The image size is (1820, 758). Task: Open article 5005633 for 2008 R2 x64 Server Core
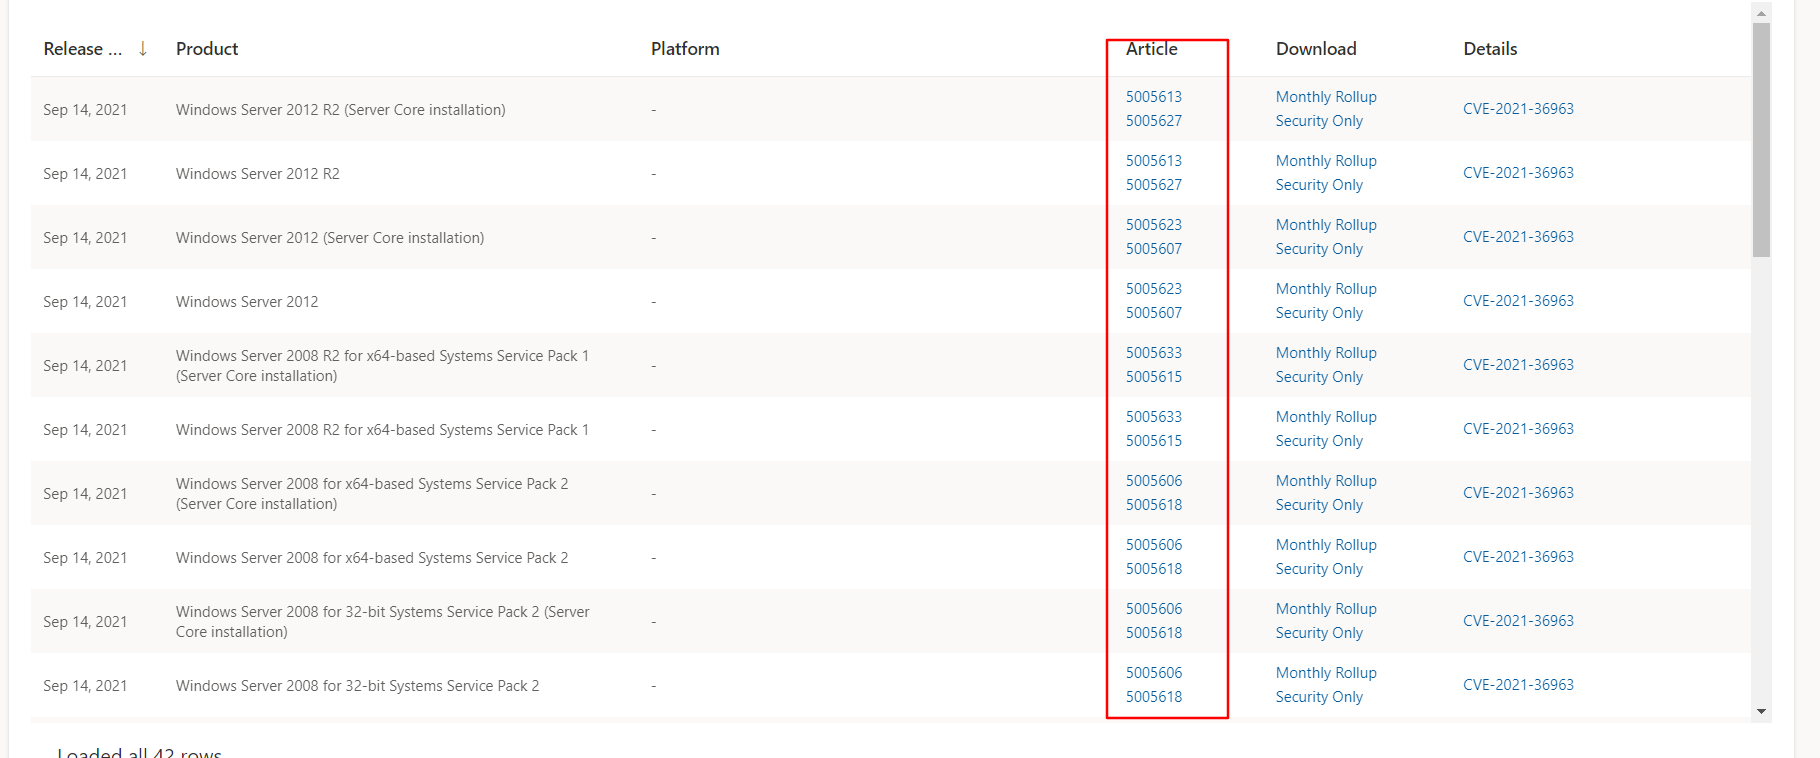pos(1154,353)
